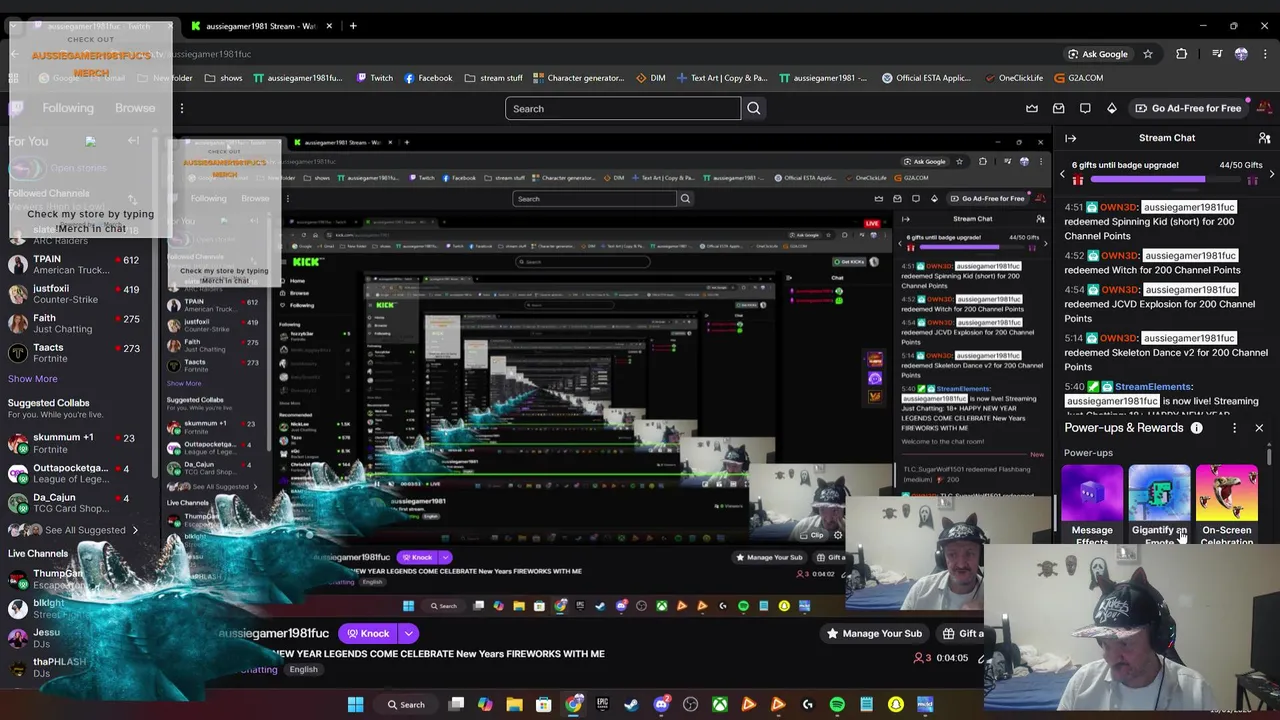Open Windows Start menu
This screenshot has height=720, width=1280.
(355, 705)
